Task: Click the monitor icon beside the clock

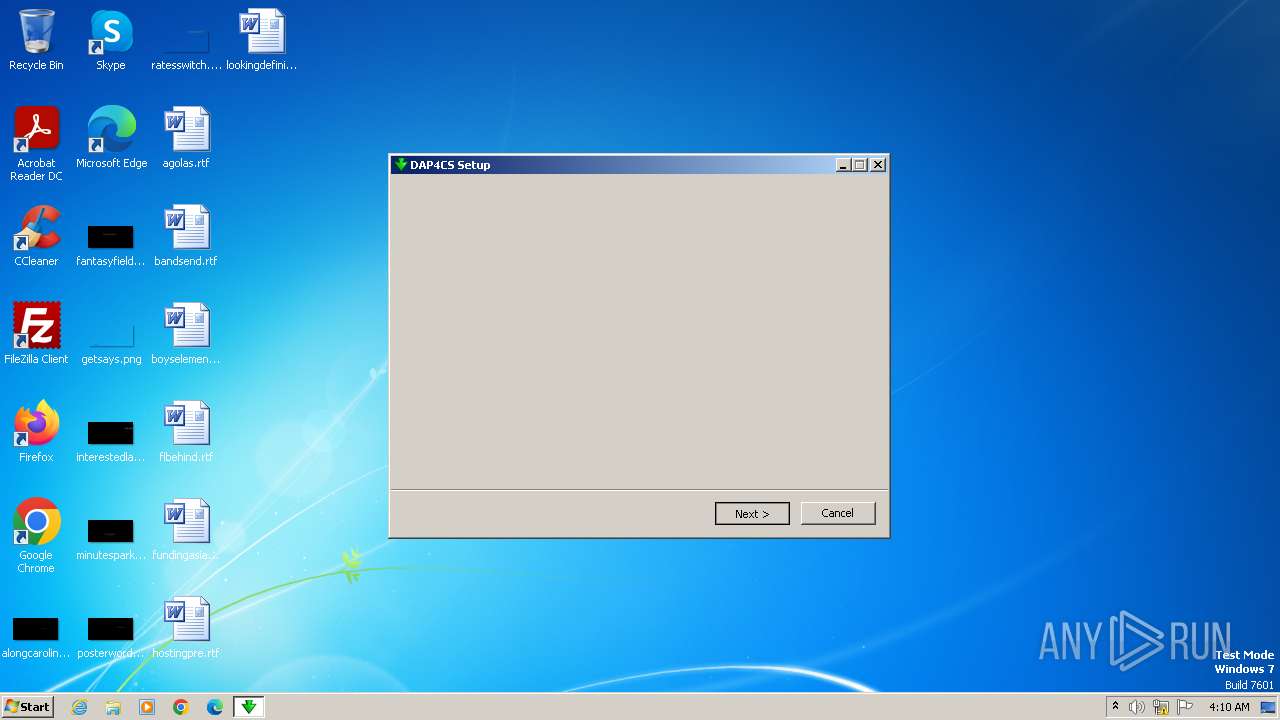Action: 1267,707
